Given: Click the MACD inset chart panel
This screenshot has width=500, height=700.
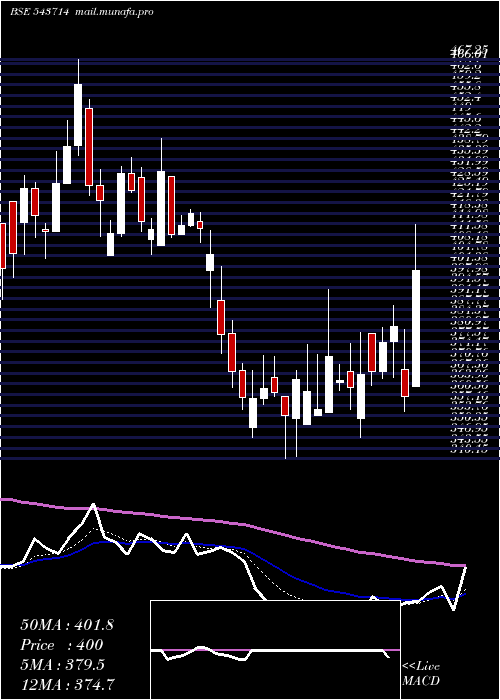Looking at the screenshot, I should (x=275, y=650).
